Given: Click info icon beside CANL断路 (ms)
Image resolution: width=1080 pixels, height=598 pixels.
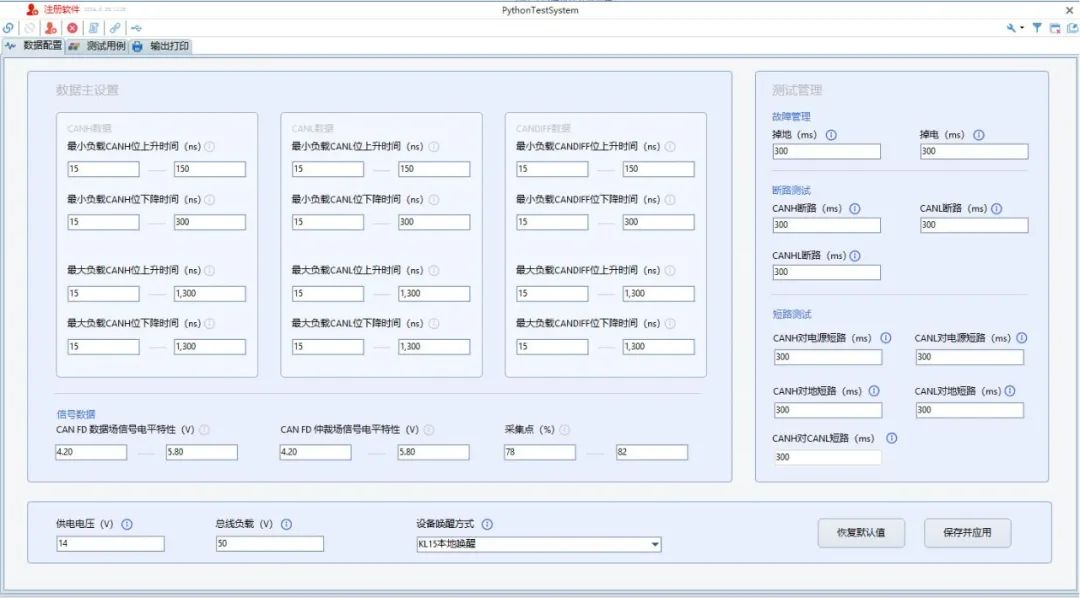Looking at the screenshot, I should (997, 209).
